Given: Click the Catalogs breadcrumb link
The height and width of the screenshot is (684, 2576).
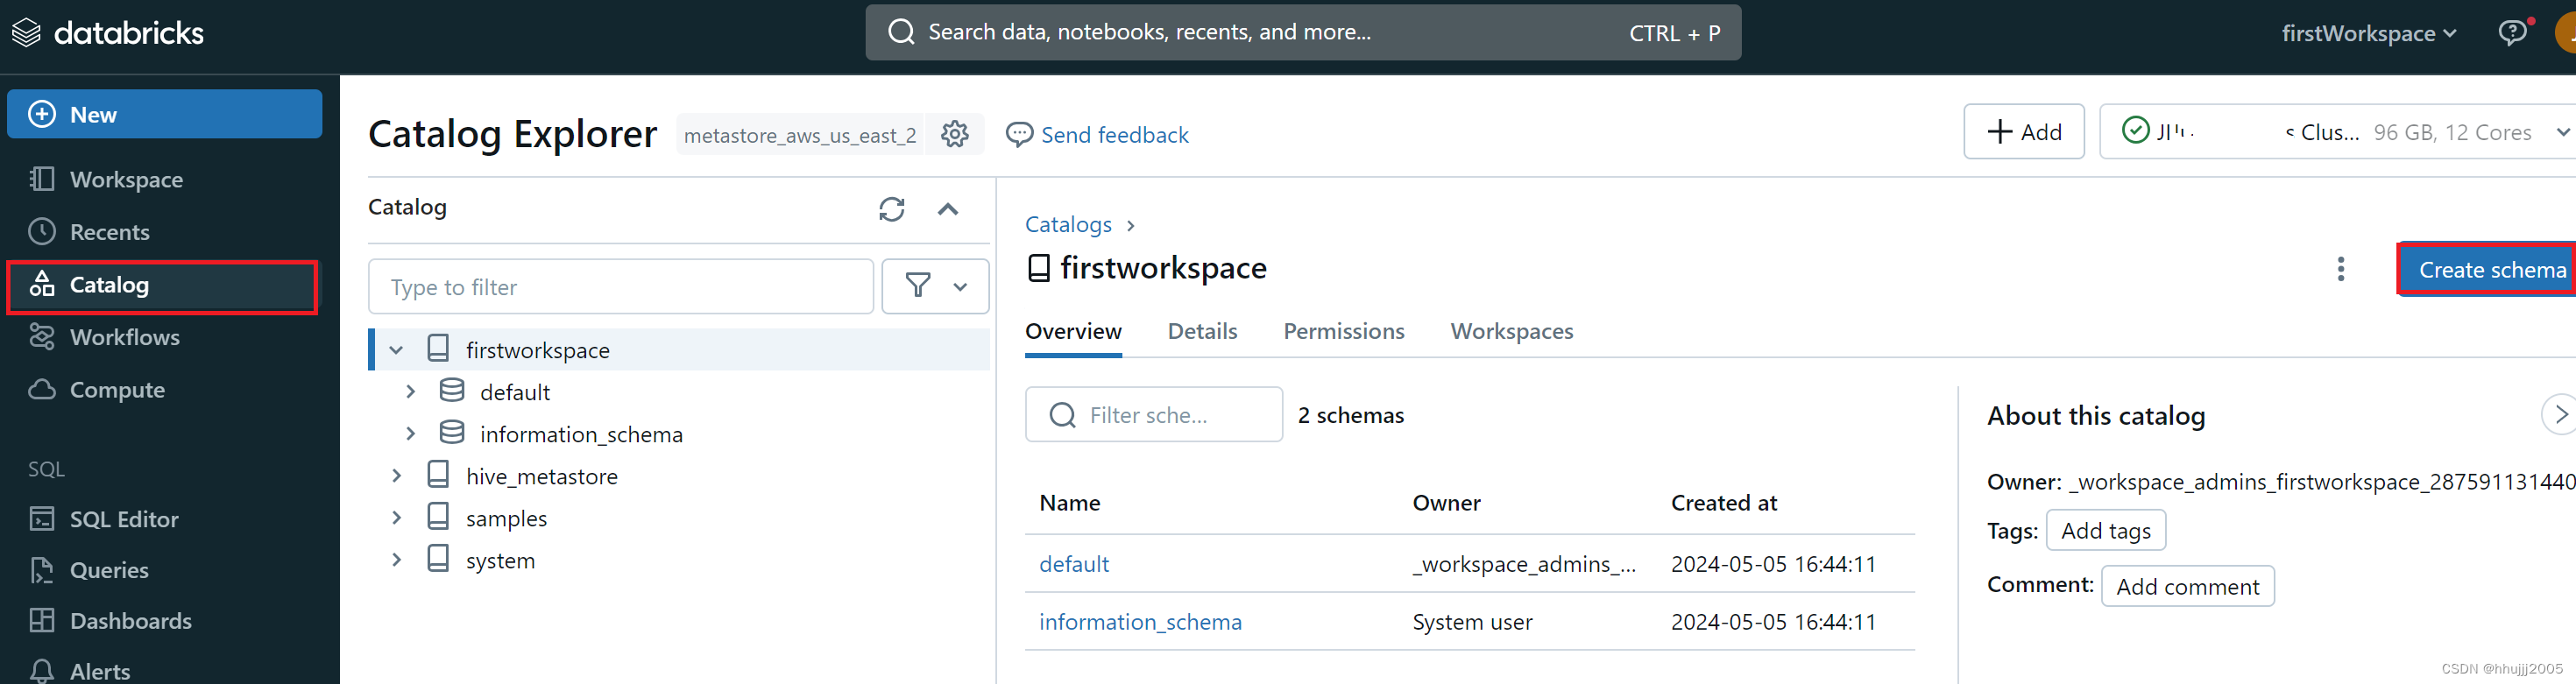Looking at the screenshot, I should pos(1068,224).
